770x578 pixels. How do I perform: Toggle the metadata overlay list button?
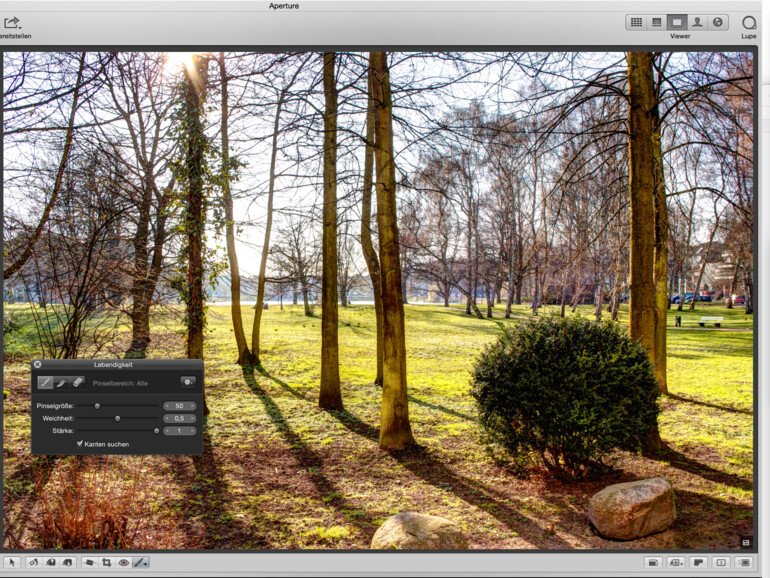pos(744,562)
